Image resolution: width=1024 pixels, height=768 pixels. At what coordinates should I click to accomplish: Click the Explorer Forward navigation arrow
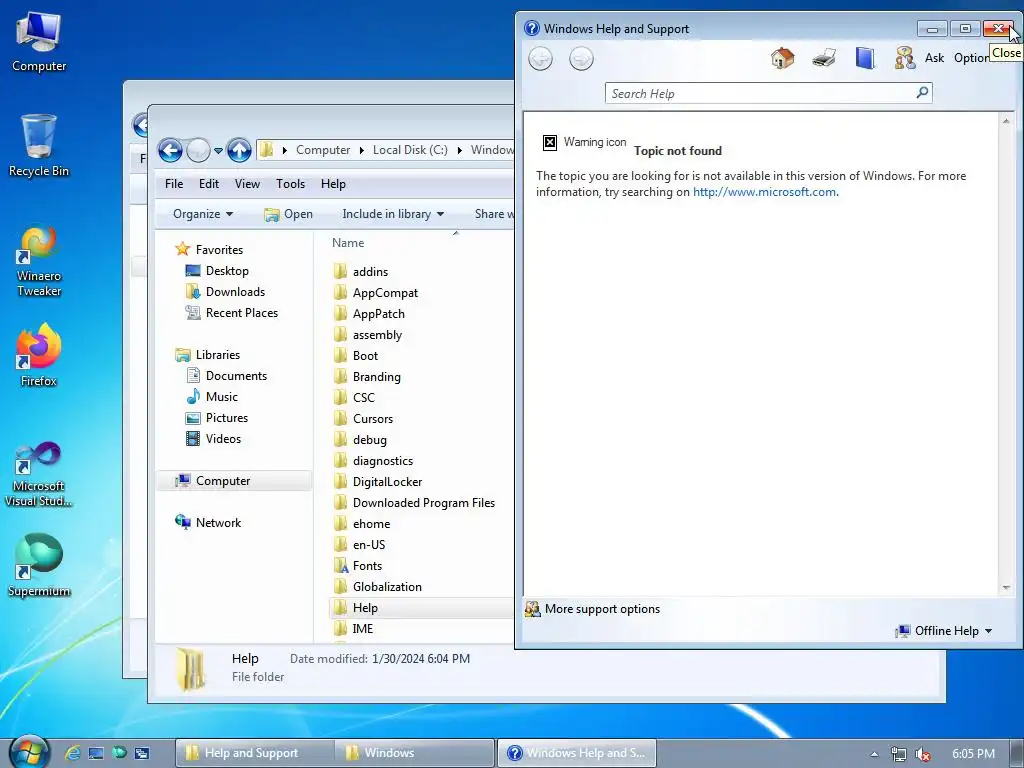coord(199,150)
